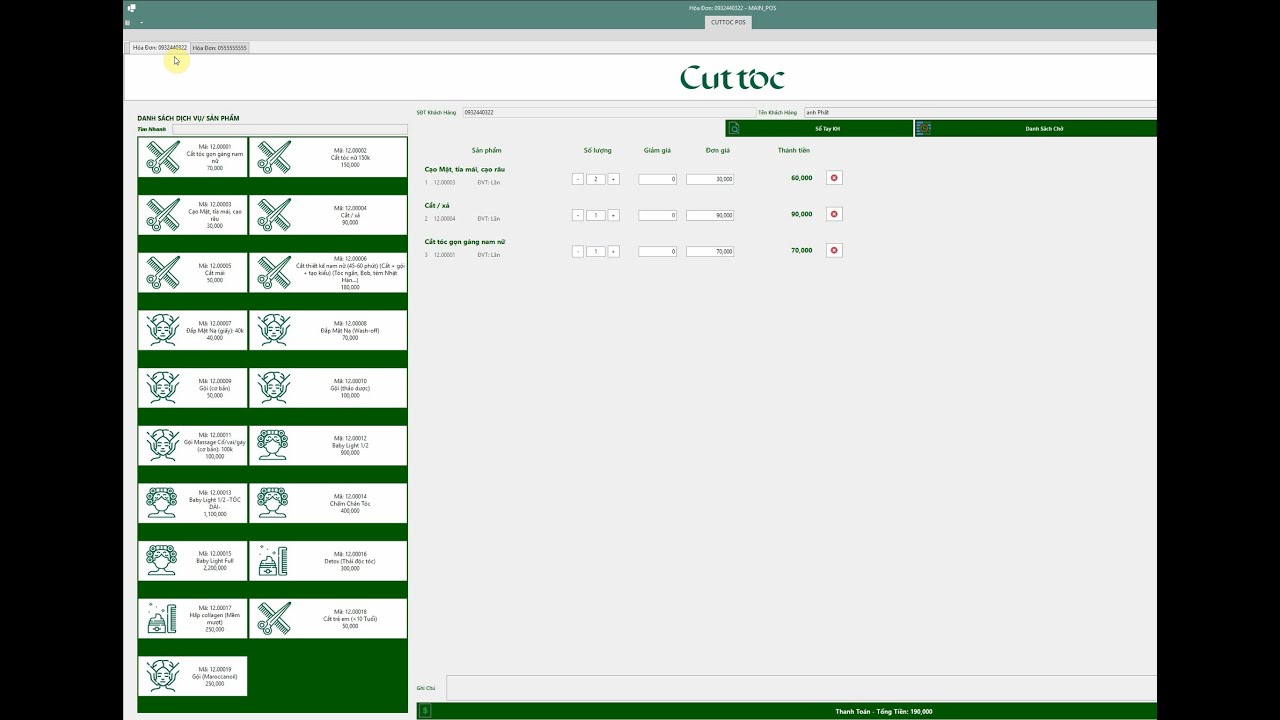Add service 12.00016 Detox thải độc tóc
Viewport: 1280px width, 720px height.
328,561
